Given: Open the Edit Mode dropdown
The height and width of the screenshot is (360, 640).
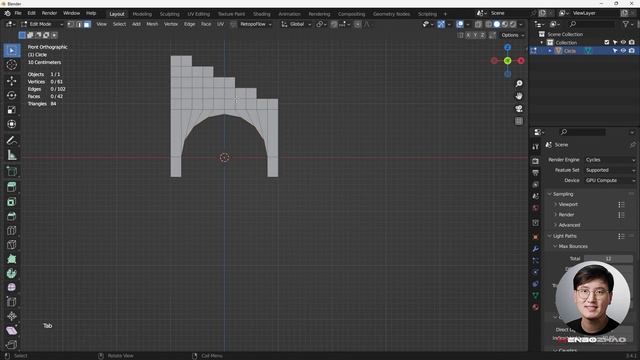Looking at the screenshot, I should pos(42,24).
